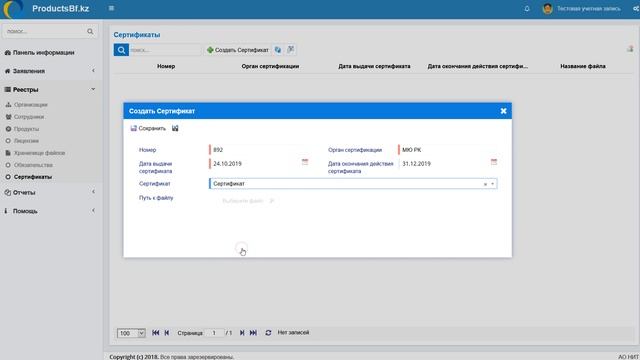Click the icon at the far right of the toolbar

click(630, 49)
